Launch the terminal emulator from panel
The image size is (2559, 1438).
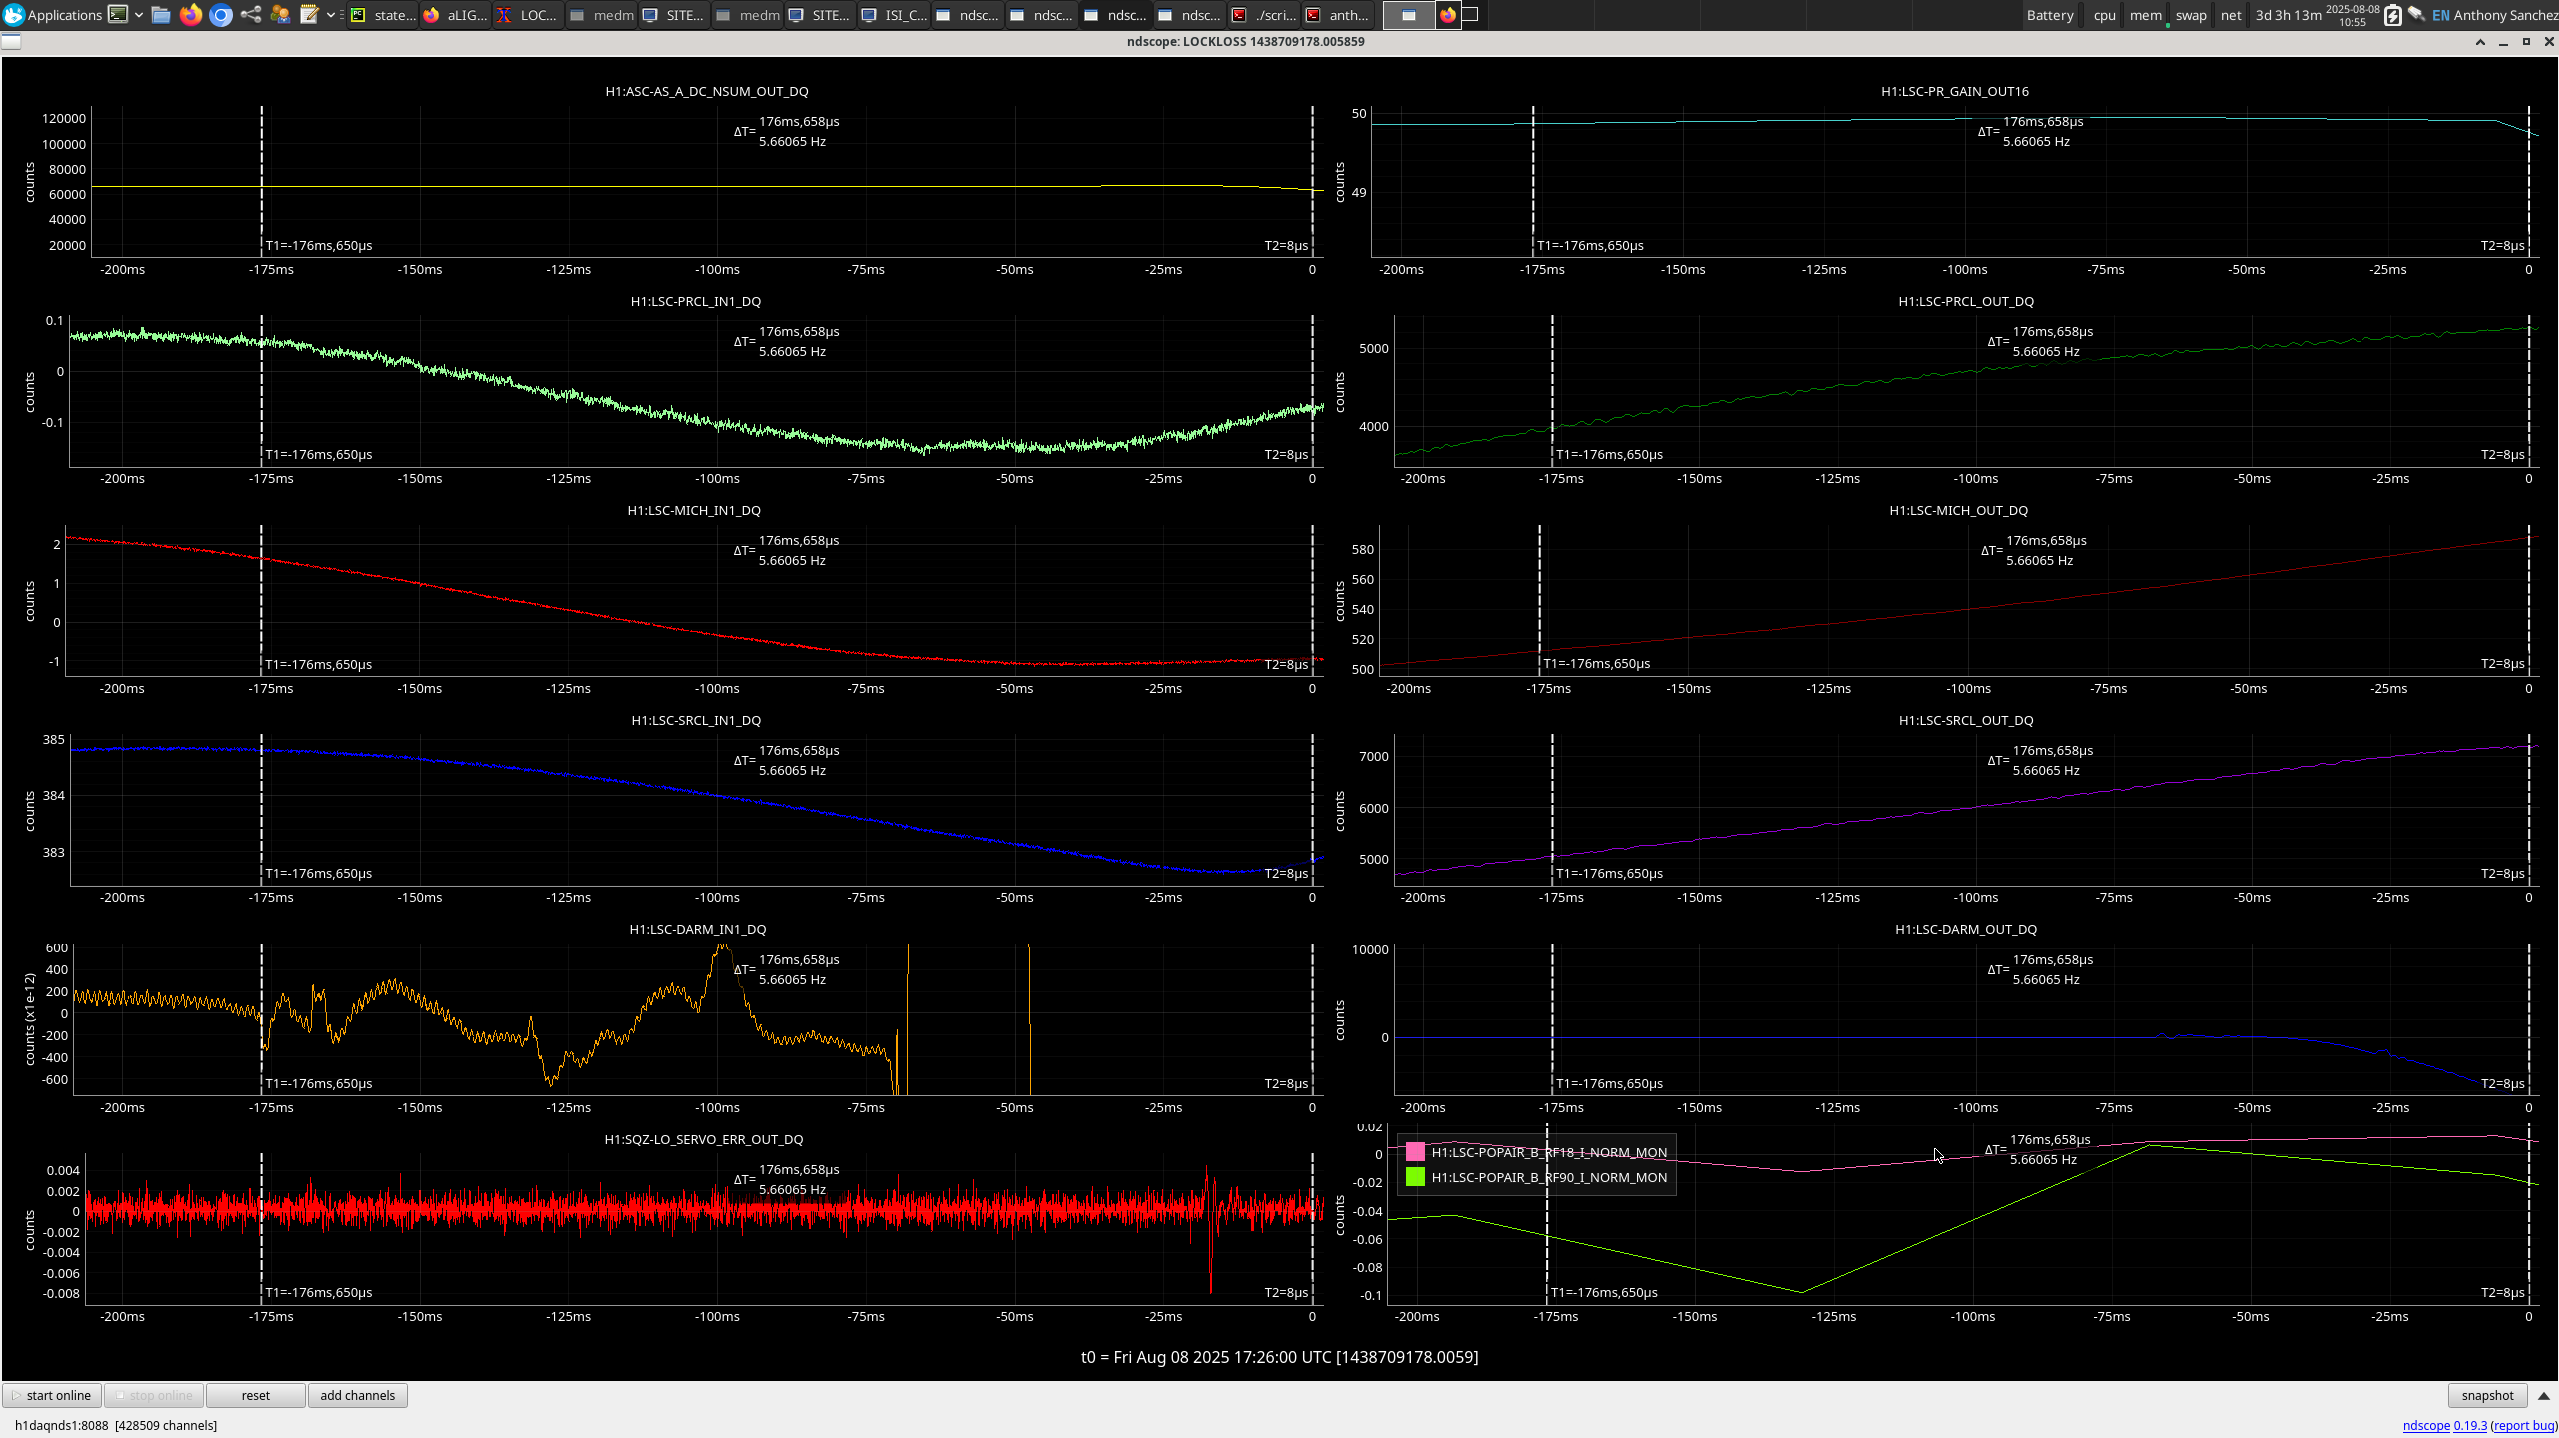[118, 15]
